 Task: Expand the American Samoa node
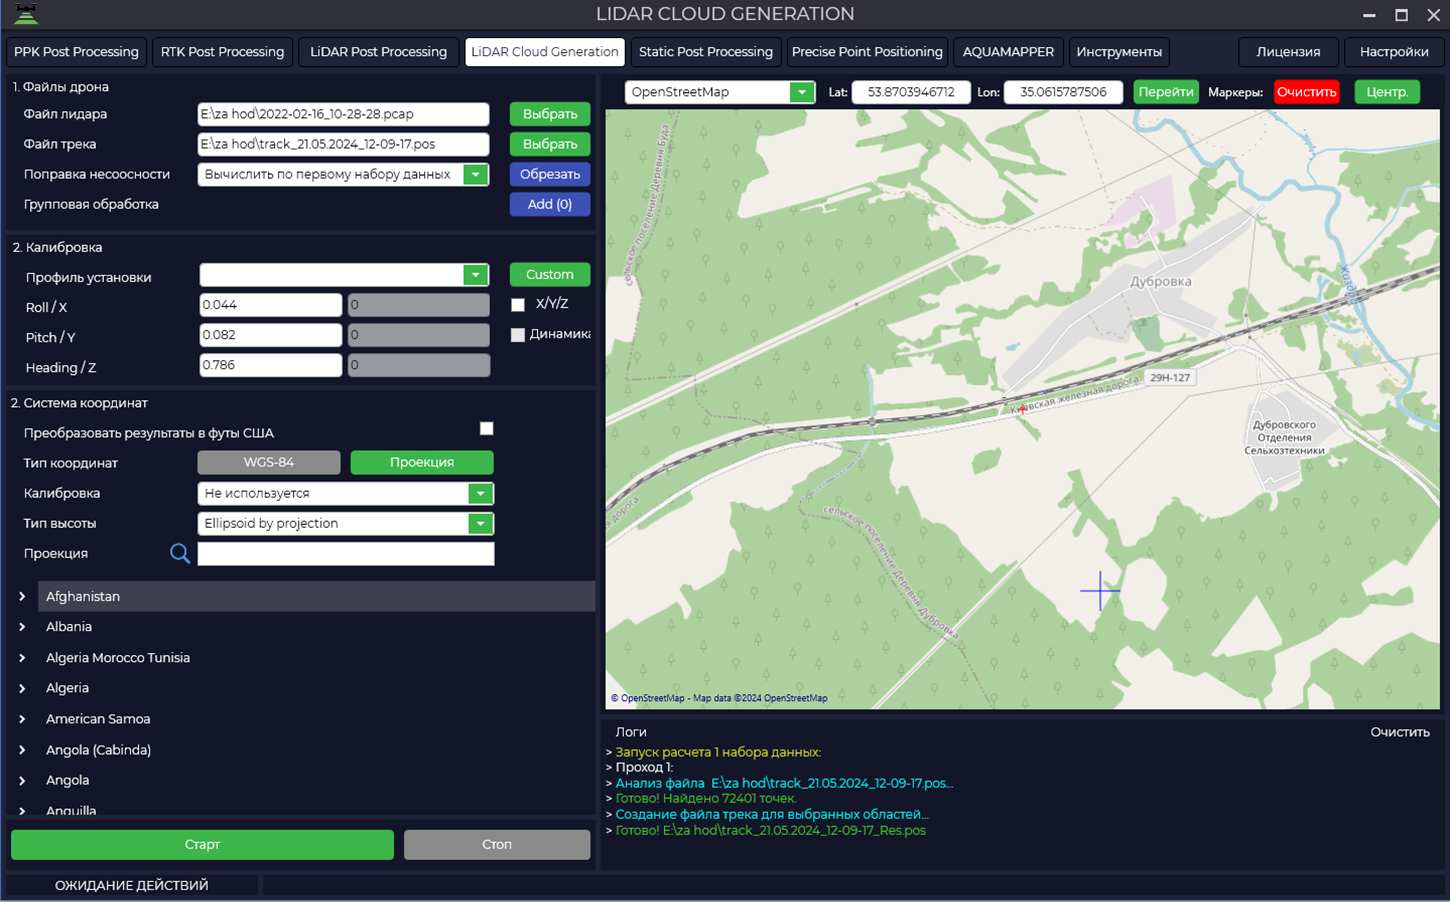[x=22, y=719]
